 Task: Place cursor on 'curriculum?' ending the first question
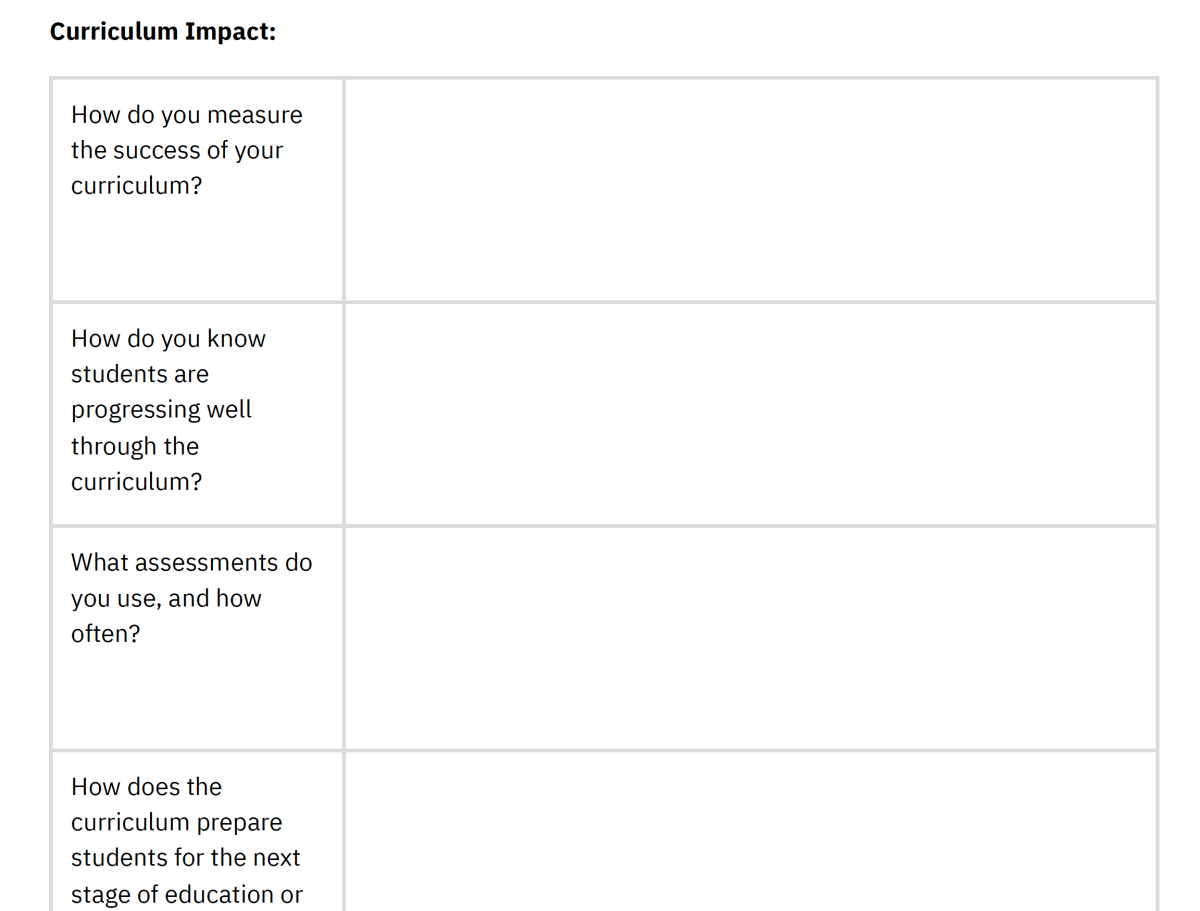[136, 186]
